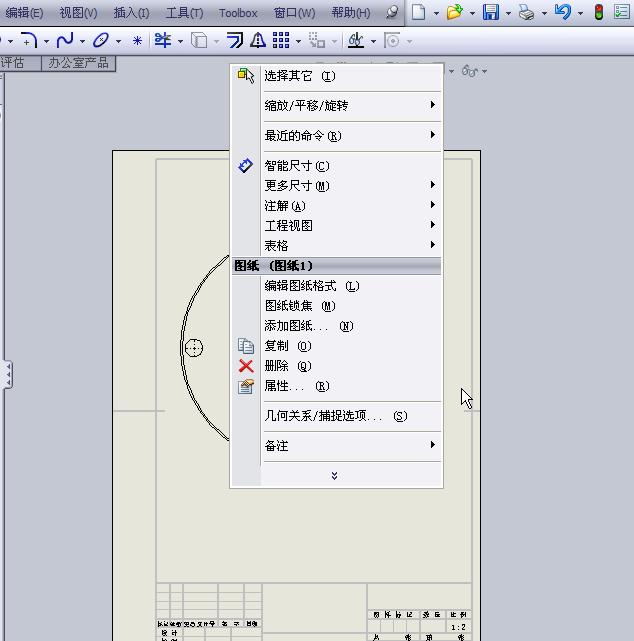Click the red X delete icon

point(246,366)
